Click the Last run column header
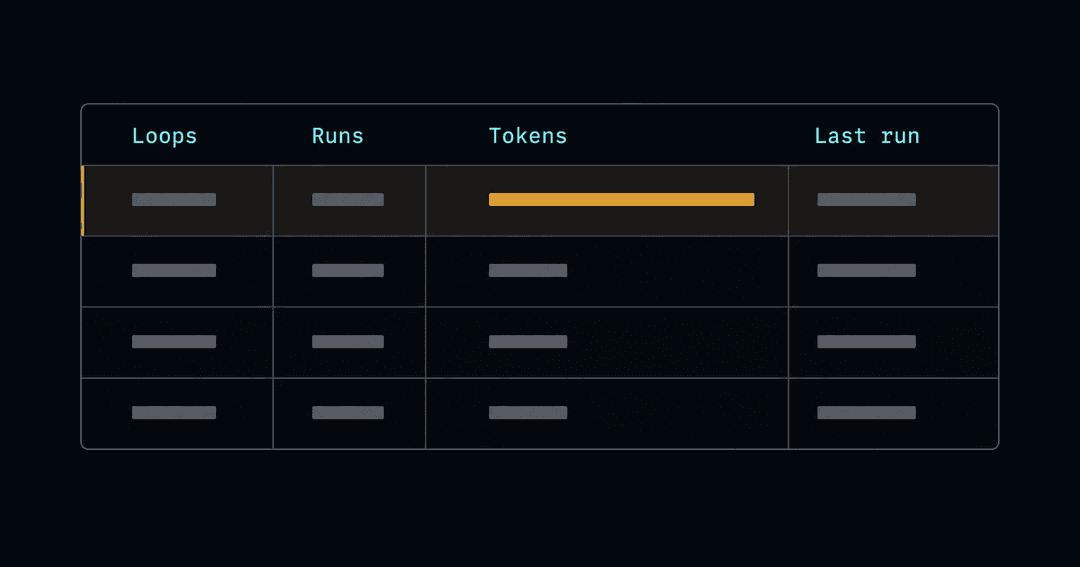 (x=867, y=136)
